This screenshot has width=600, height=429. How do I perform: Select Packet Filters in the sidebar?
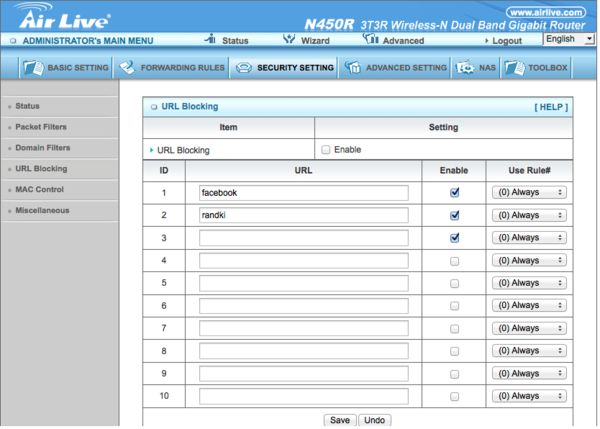[41, 127]
